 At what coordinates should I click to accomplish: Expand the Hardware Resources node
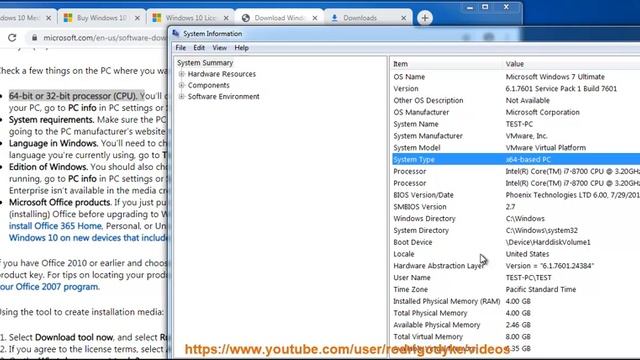182,74
